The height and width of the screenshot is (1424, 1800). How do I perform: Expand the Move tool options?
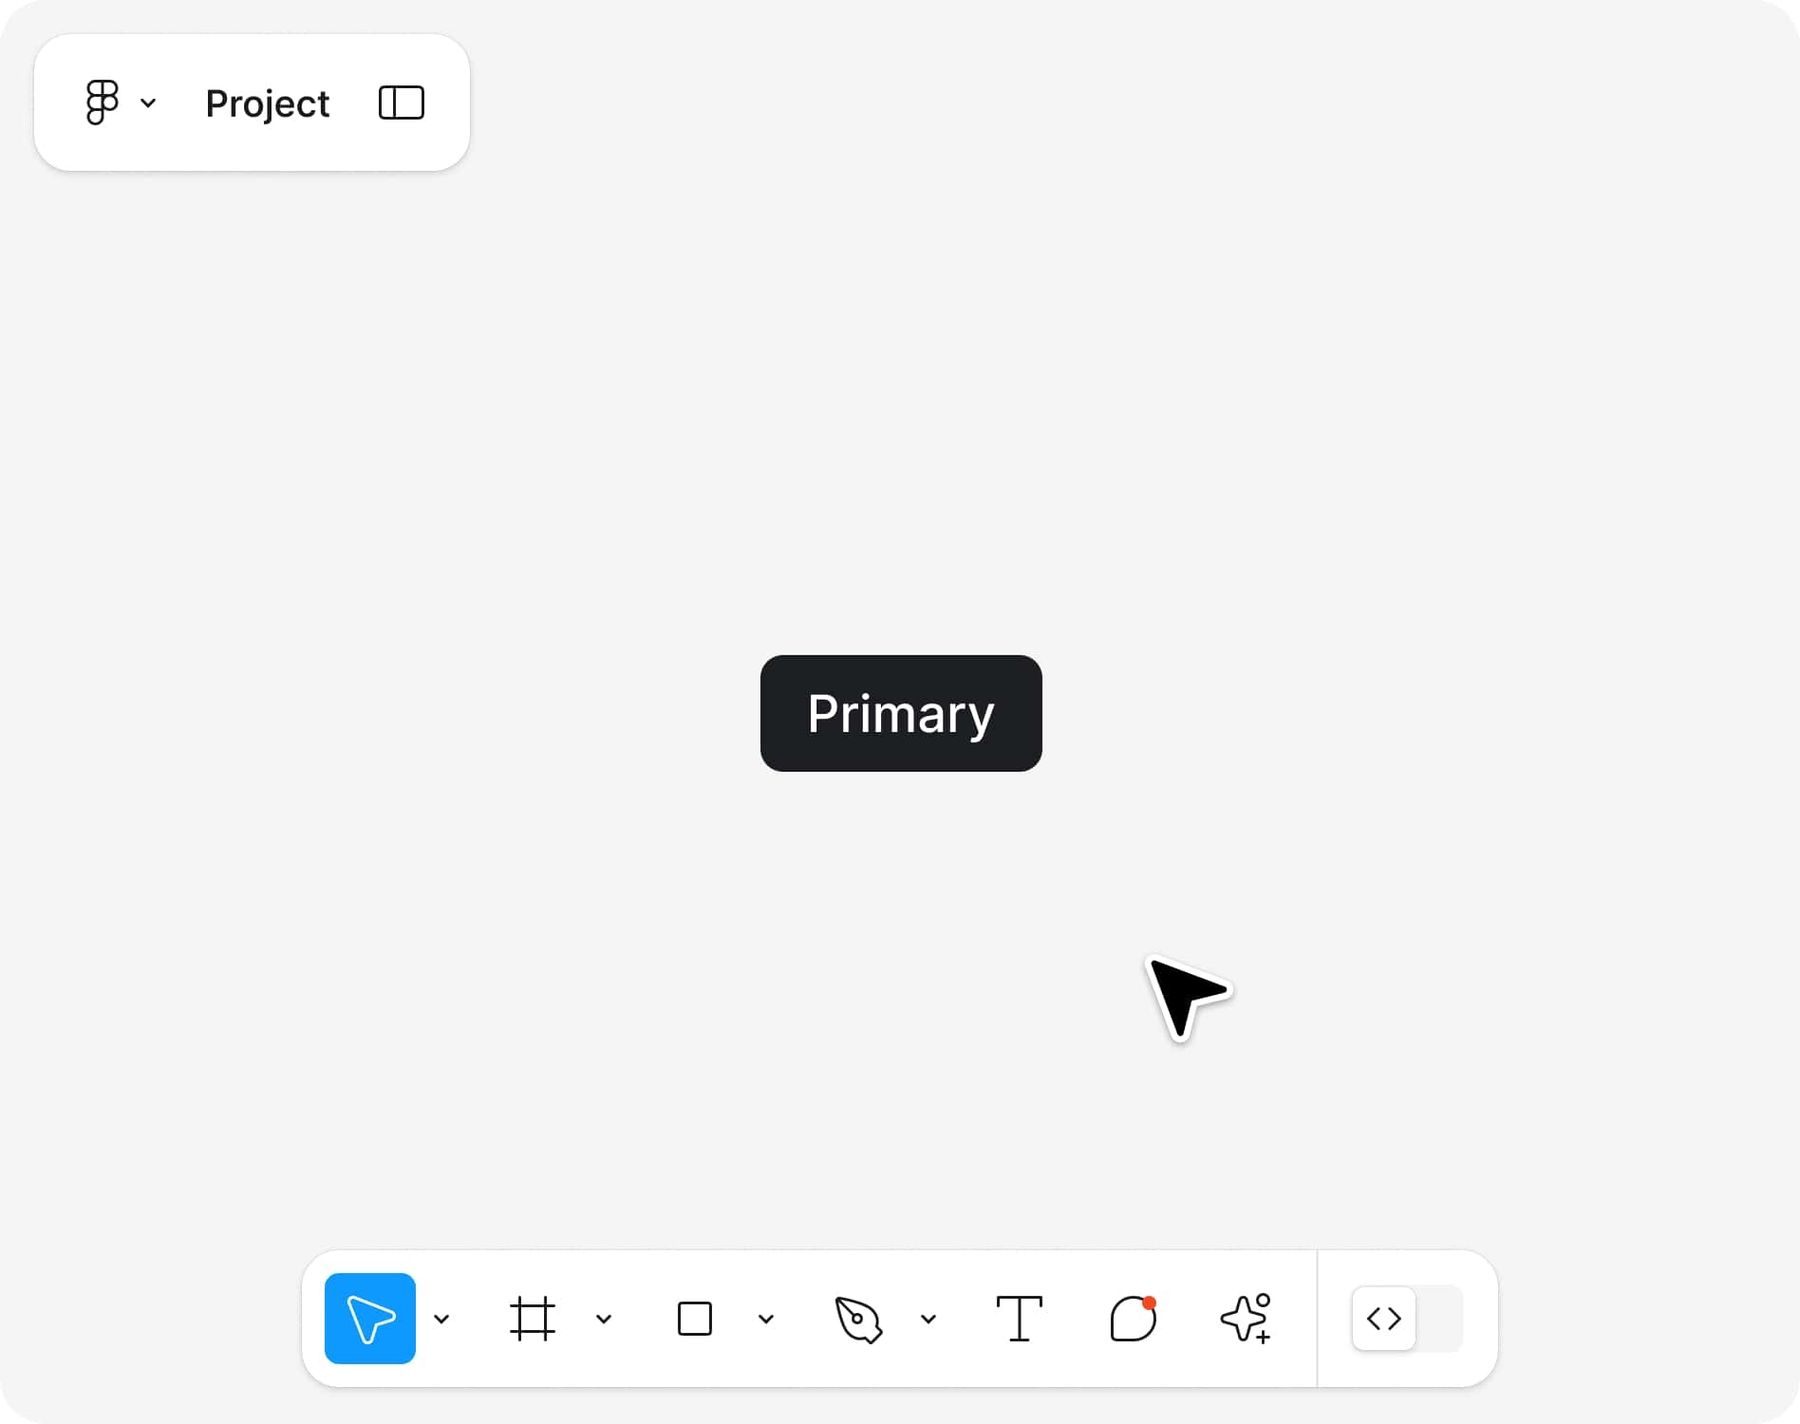tap(443, 1318)
